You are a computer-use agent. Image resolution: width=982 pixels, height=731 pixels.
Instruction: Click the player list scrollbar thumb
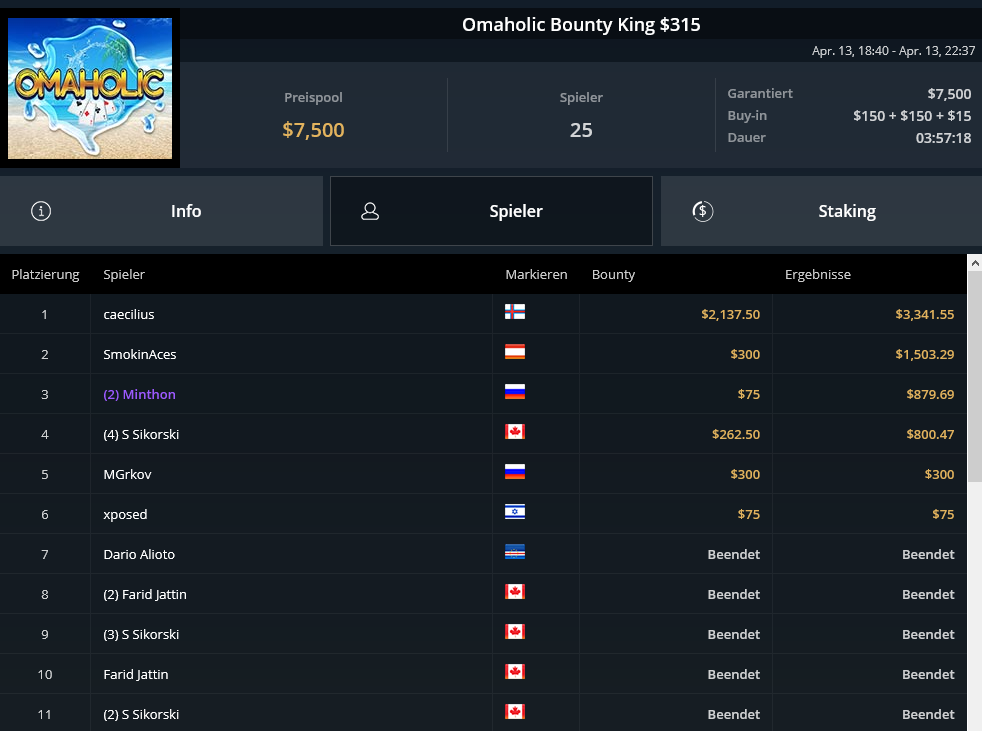click(974, 380)
